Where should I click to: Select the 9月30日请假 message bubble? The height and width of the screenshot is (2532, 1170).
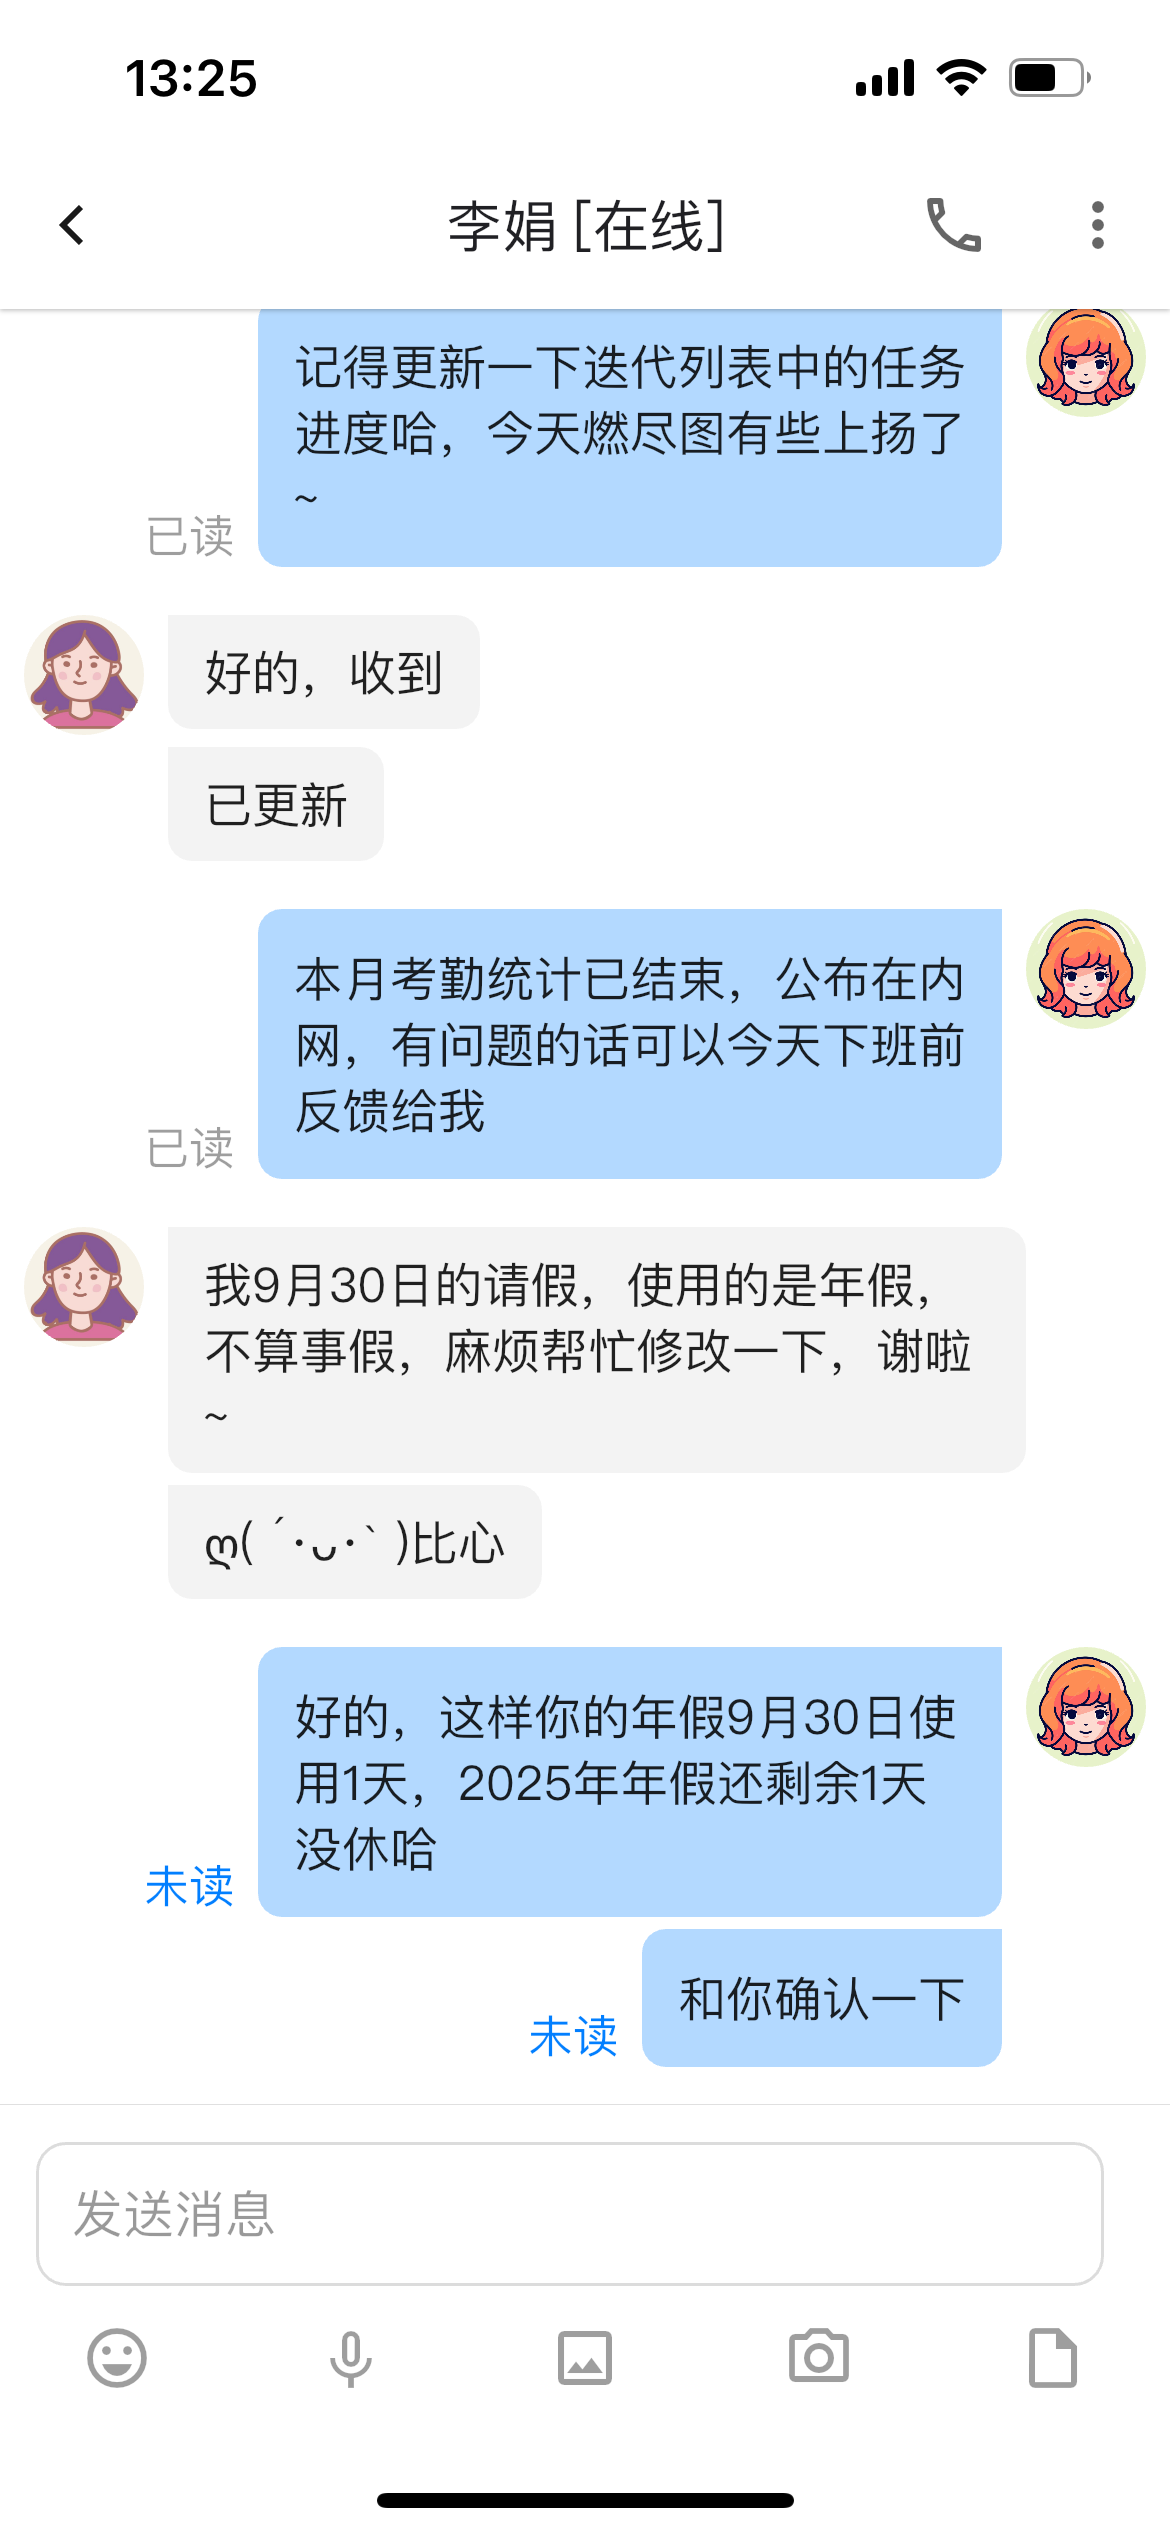[x=597, y=1350]
